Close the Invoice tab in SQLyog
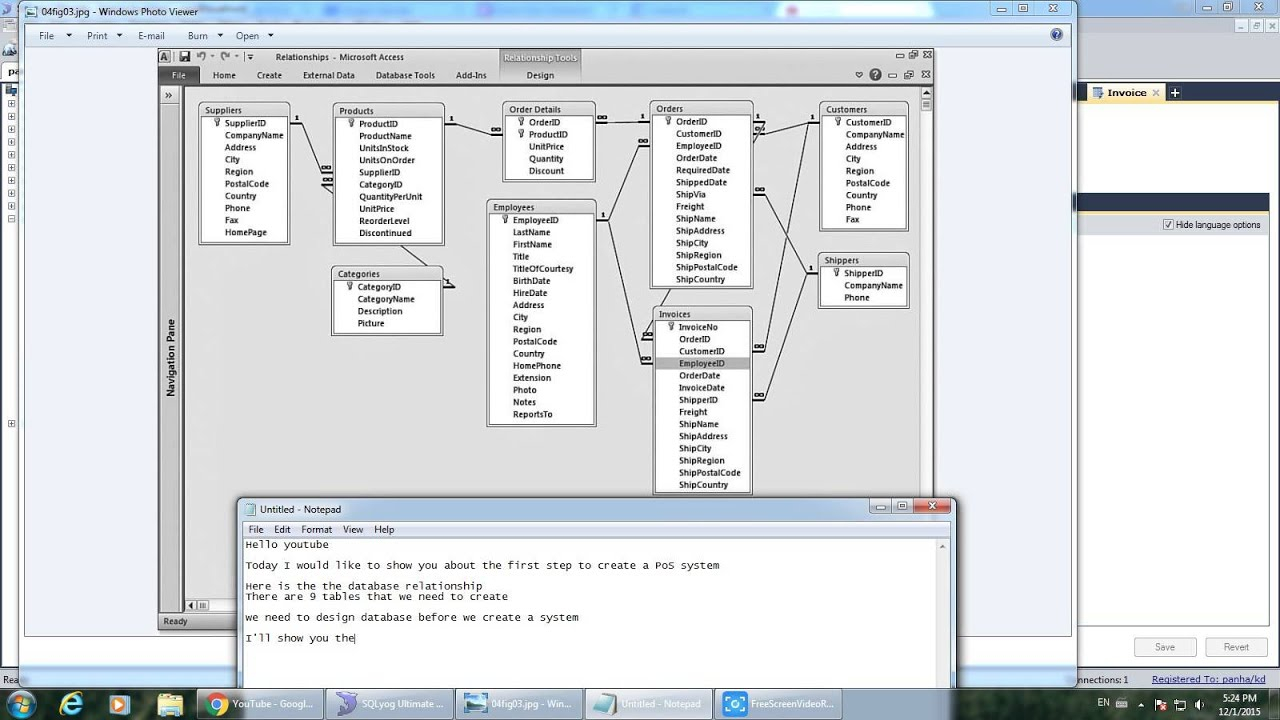The width and height of the screenshot is (1280, 720). point(1156,92)
